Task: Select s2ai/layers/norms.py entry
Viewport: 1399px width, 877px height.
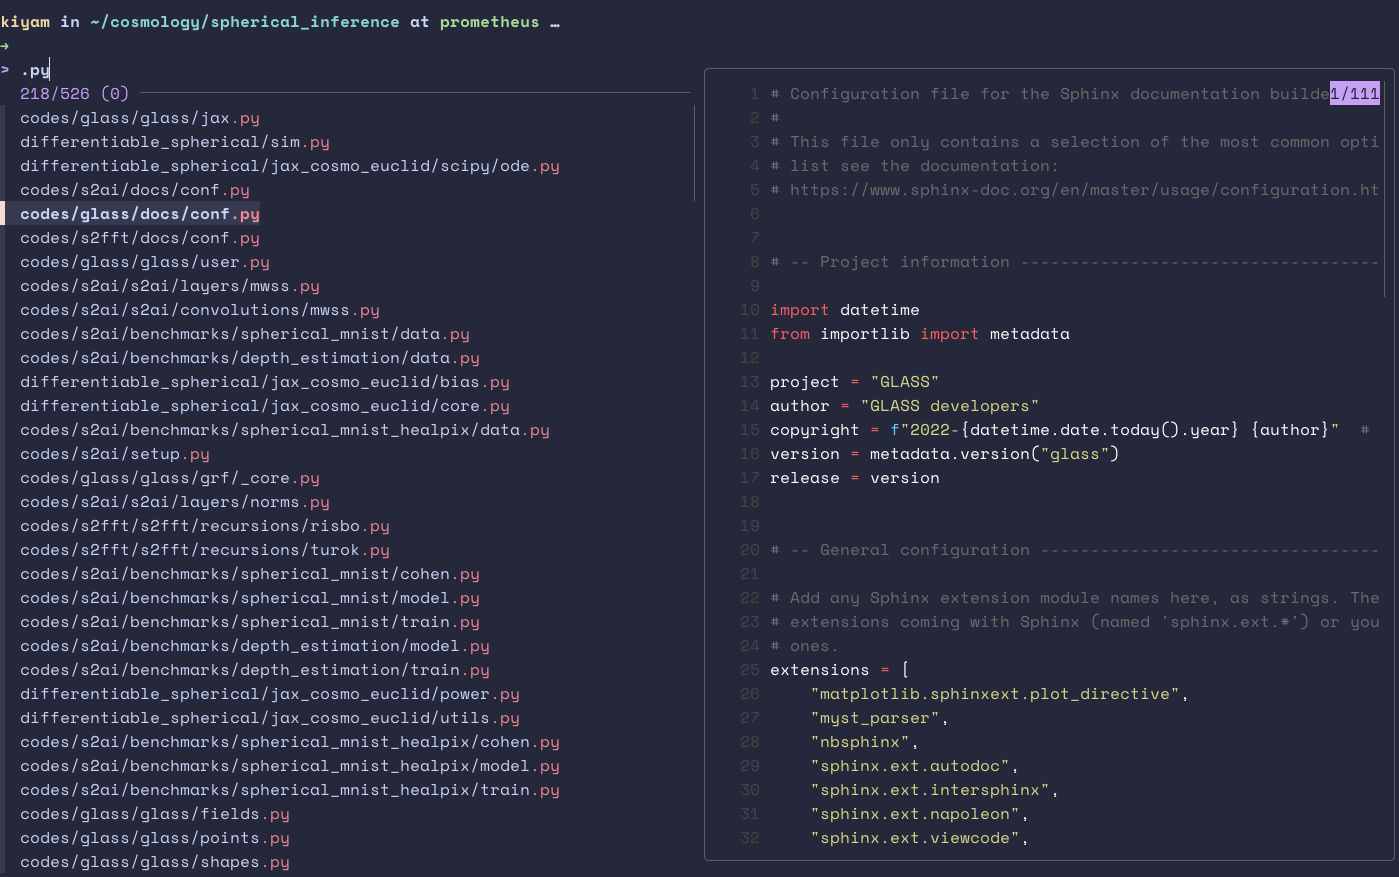Action: [175, 502]
